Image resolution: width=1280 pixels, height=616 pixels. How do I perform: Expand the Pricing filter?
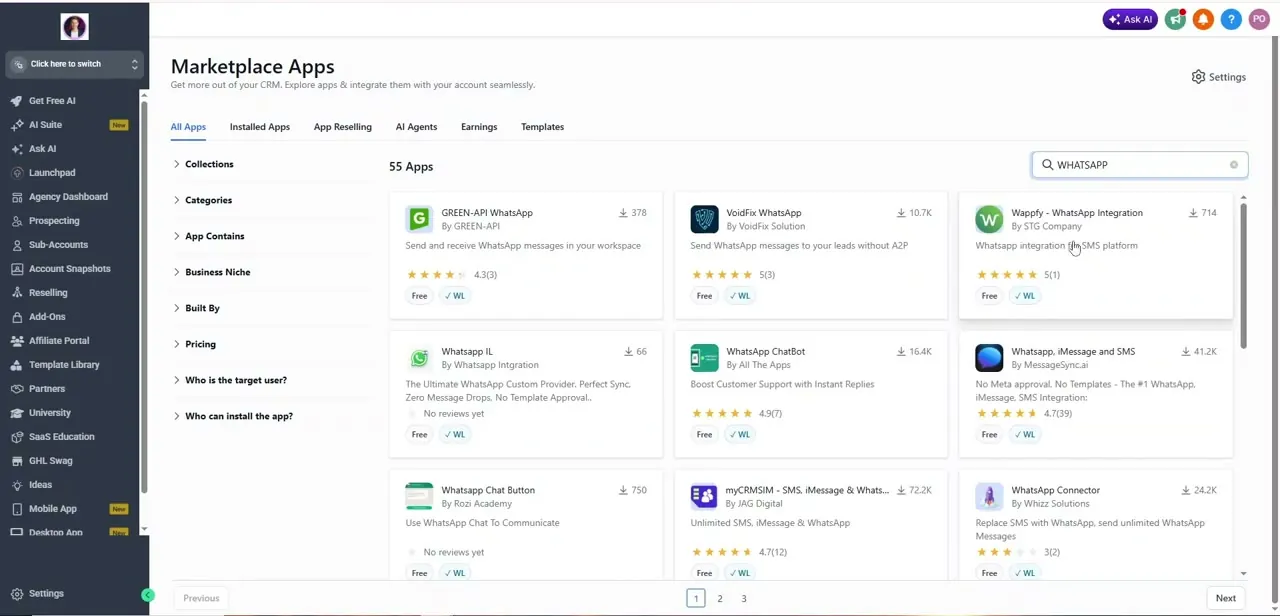tap(195, 344)
